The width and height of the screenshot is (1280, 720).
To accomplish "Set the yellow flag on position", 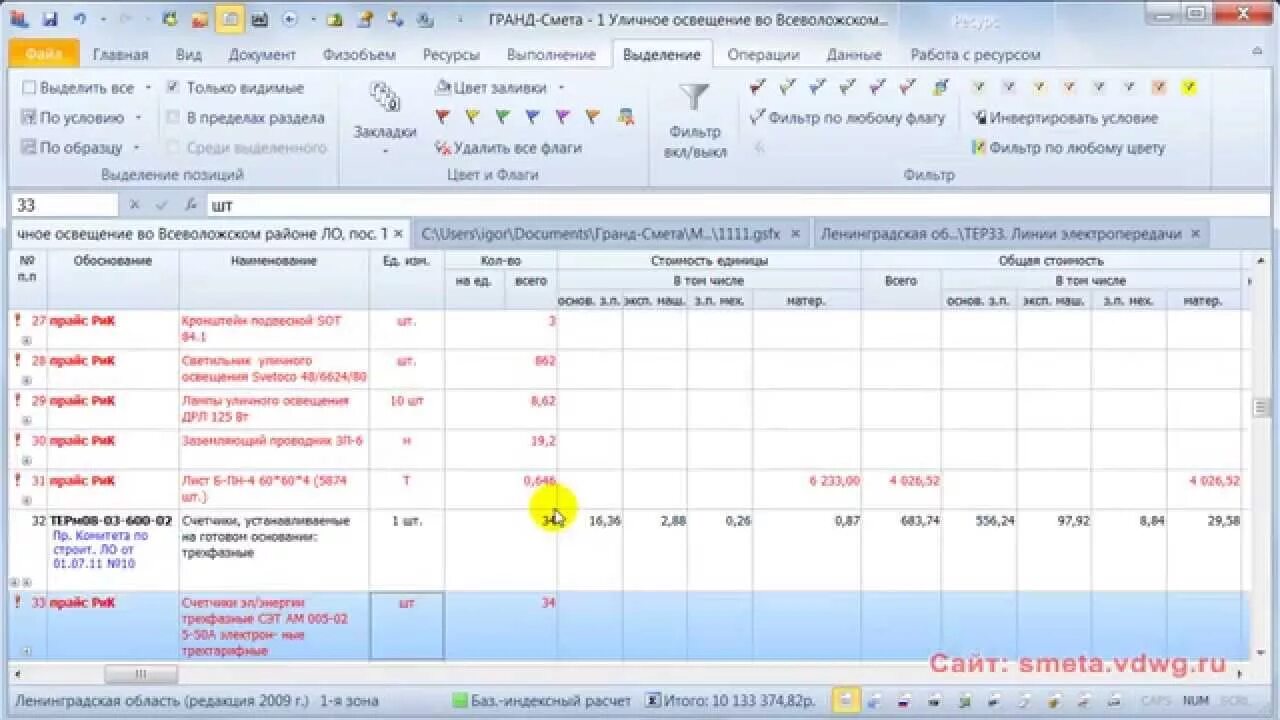I will point(472,117).
